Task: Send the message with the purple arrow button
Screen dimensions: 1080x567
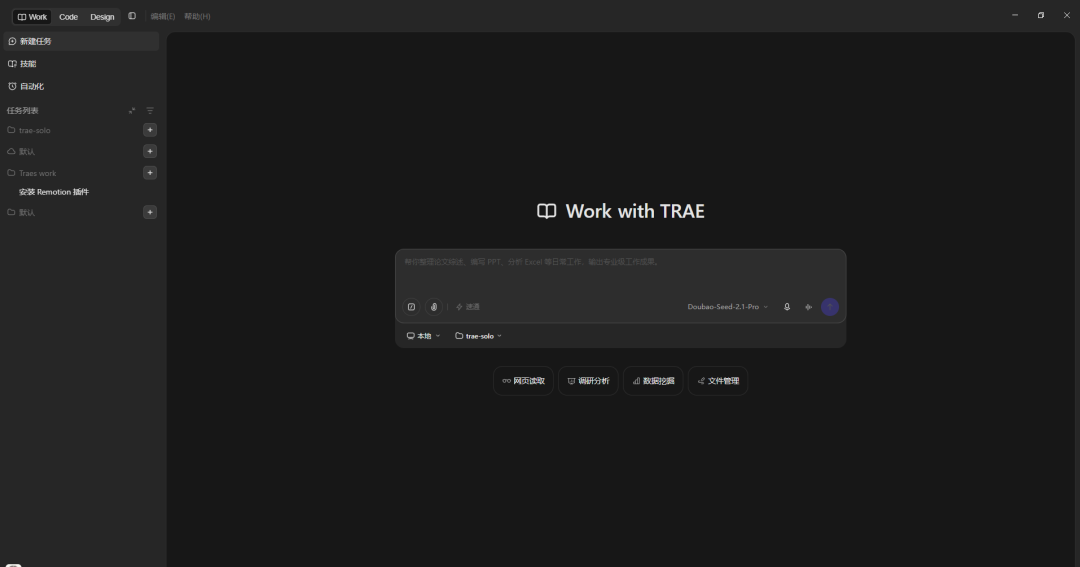Action: pos(830,307)
